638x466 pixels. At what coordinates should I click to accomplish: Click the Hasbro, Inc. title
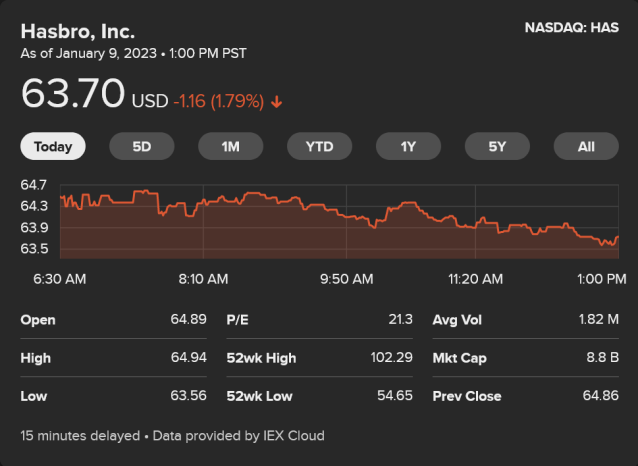(x=77, y=31)
